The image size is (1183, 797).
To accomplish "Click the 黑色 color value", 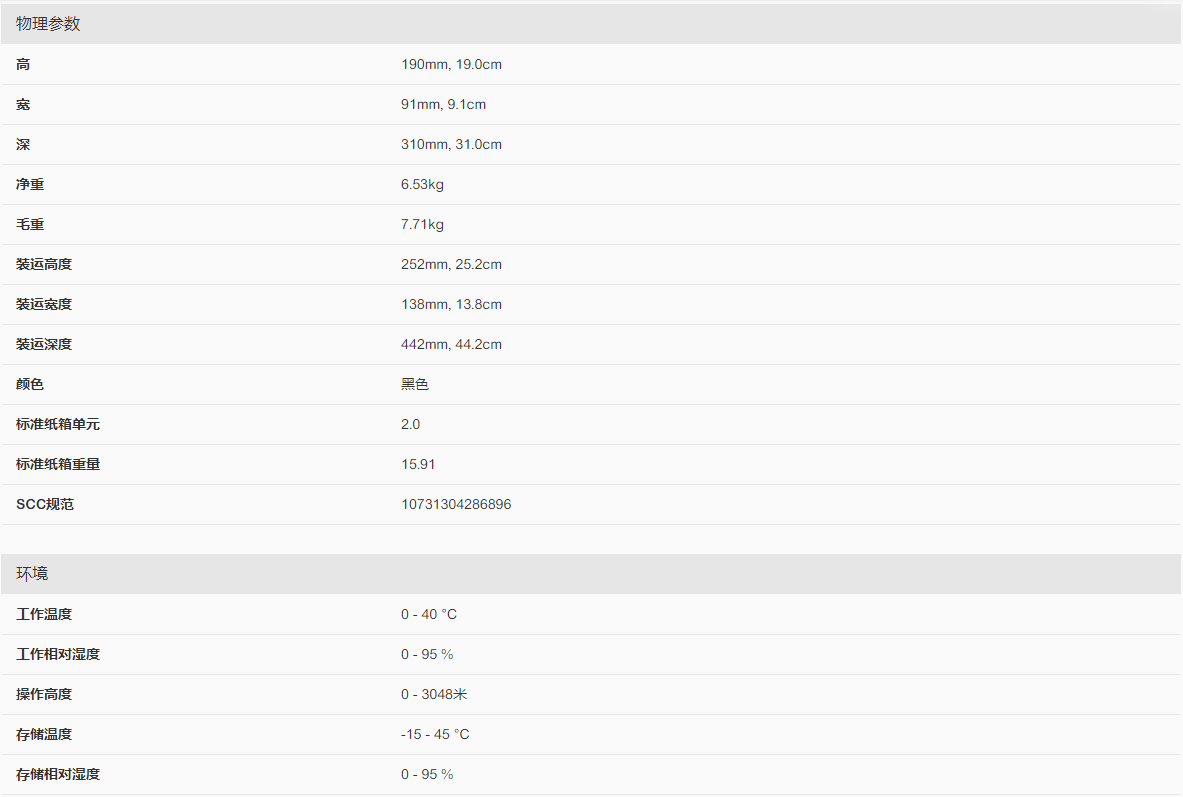I will coord(415,385).
